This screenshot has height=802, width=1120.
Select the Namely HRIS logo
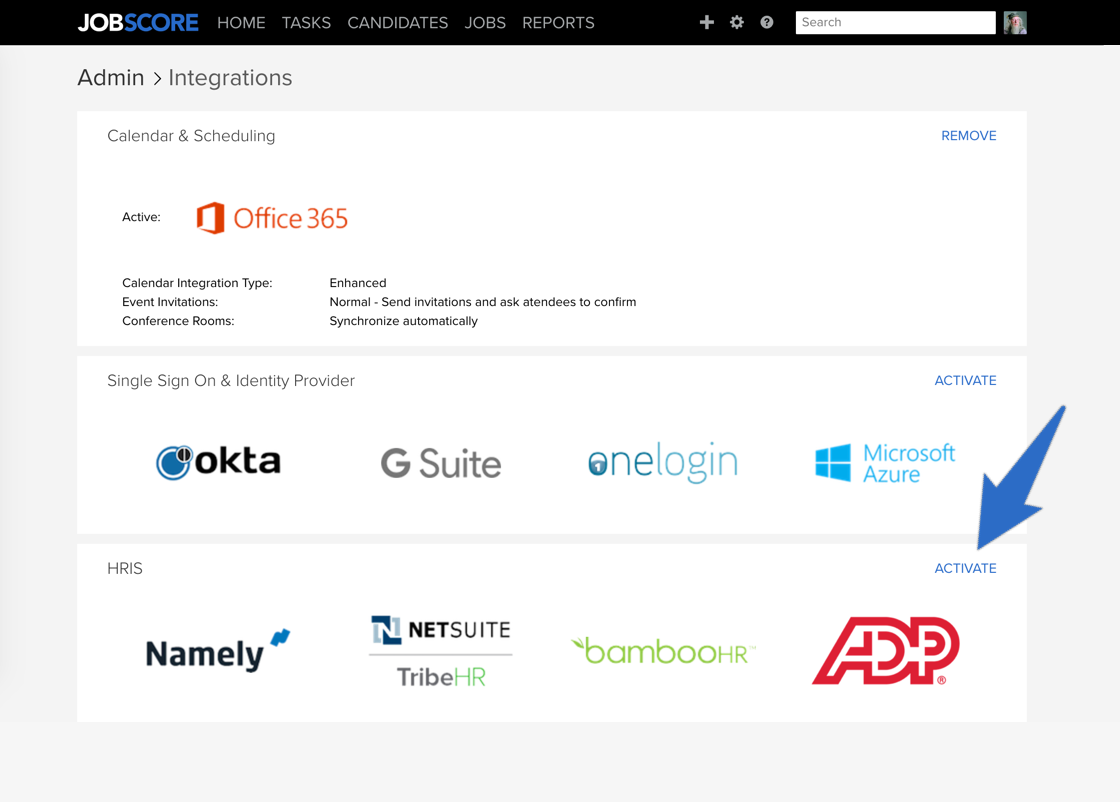click(x=218, y=651)
